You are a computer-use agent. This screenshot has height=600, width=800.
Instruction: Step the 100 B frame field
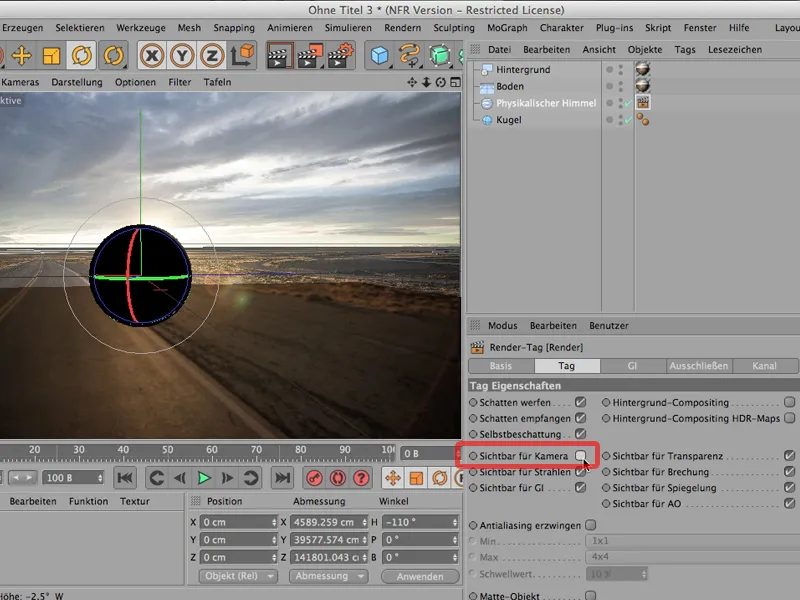[x=100, y=478]
